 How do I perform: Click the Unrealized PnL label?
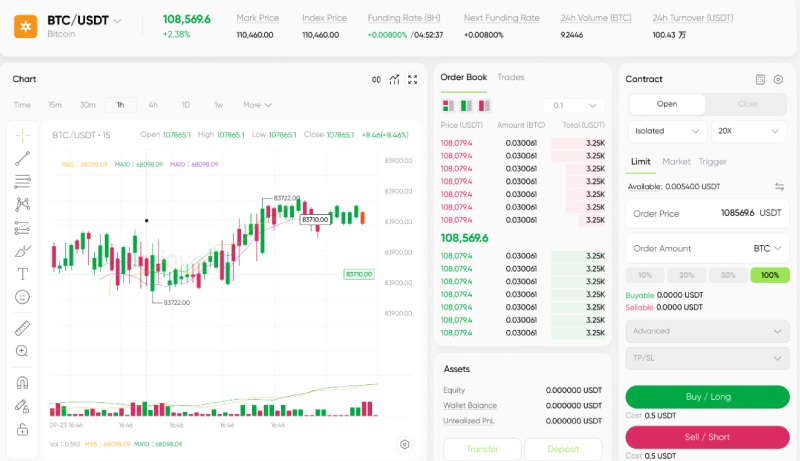click(468, 421)
